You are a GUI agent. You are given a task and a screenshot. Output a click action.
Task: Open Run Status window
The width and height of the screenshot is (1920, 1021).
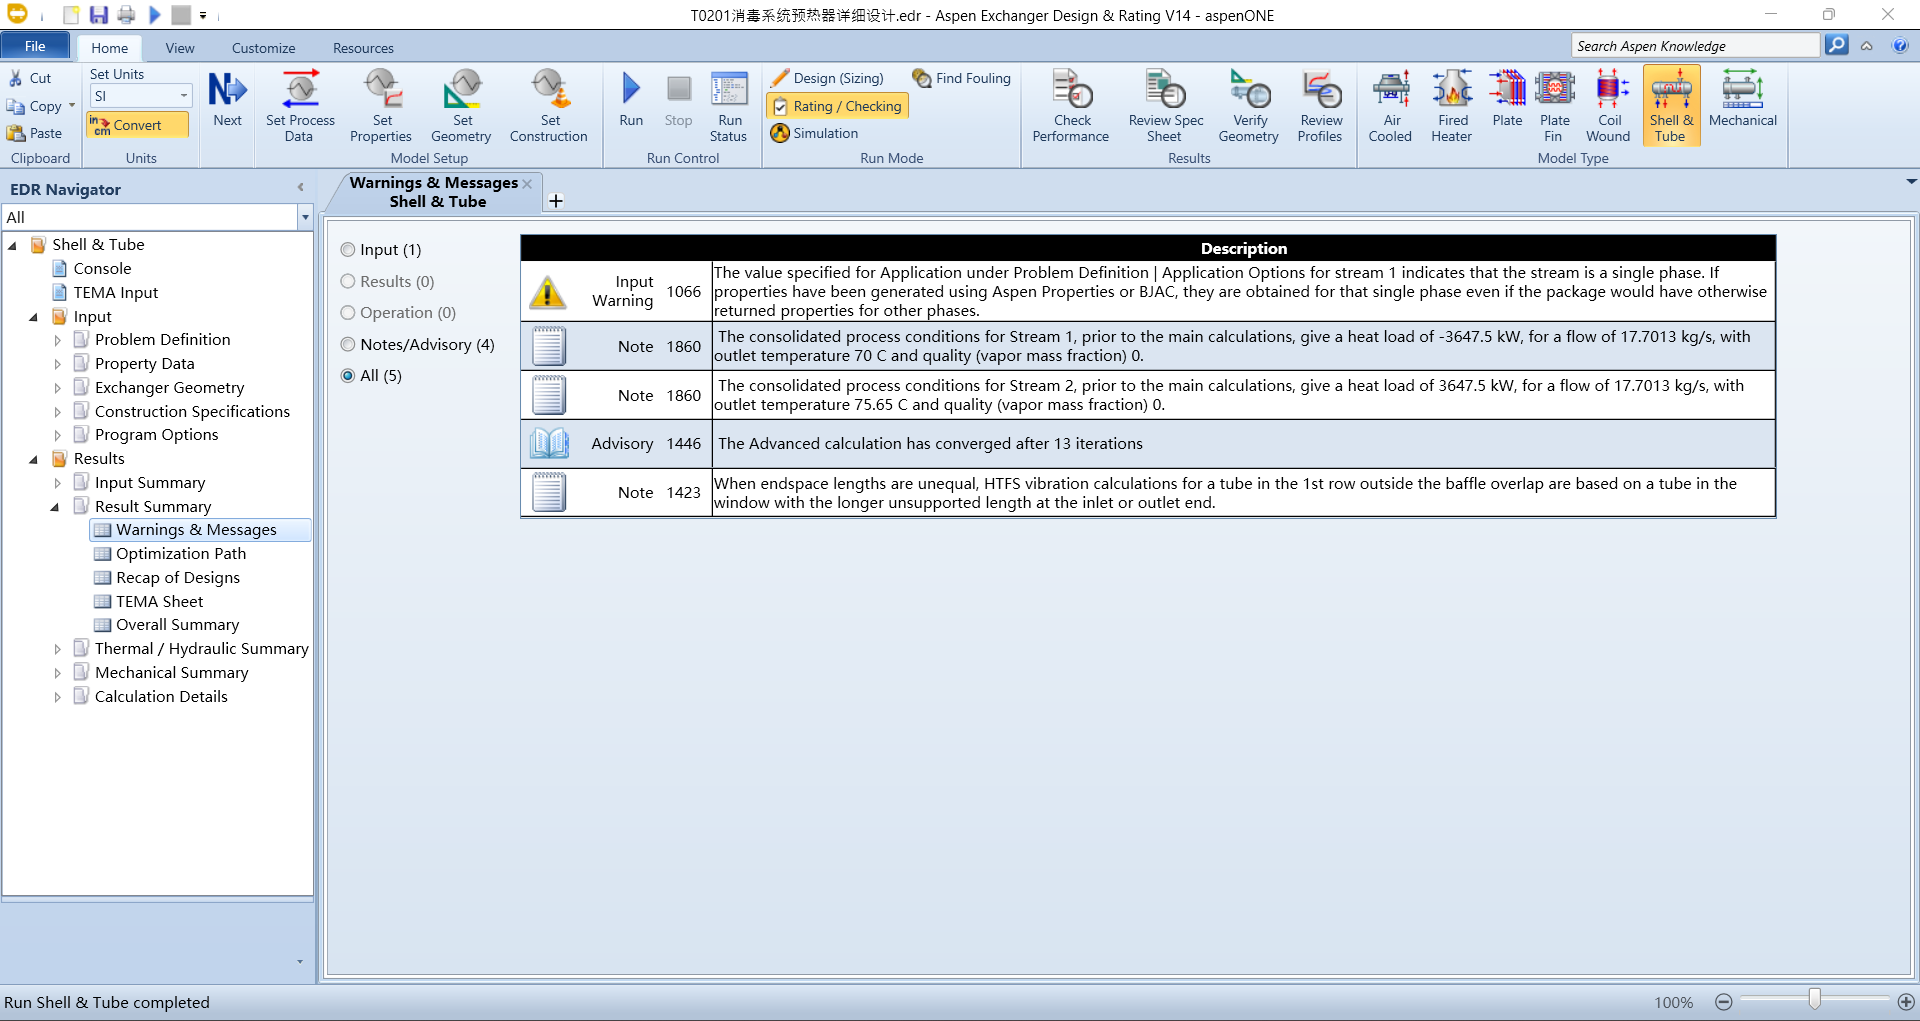coord(729,105)
